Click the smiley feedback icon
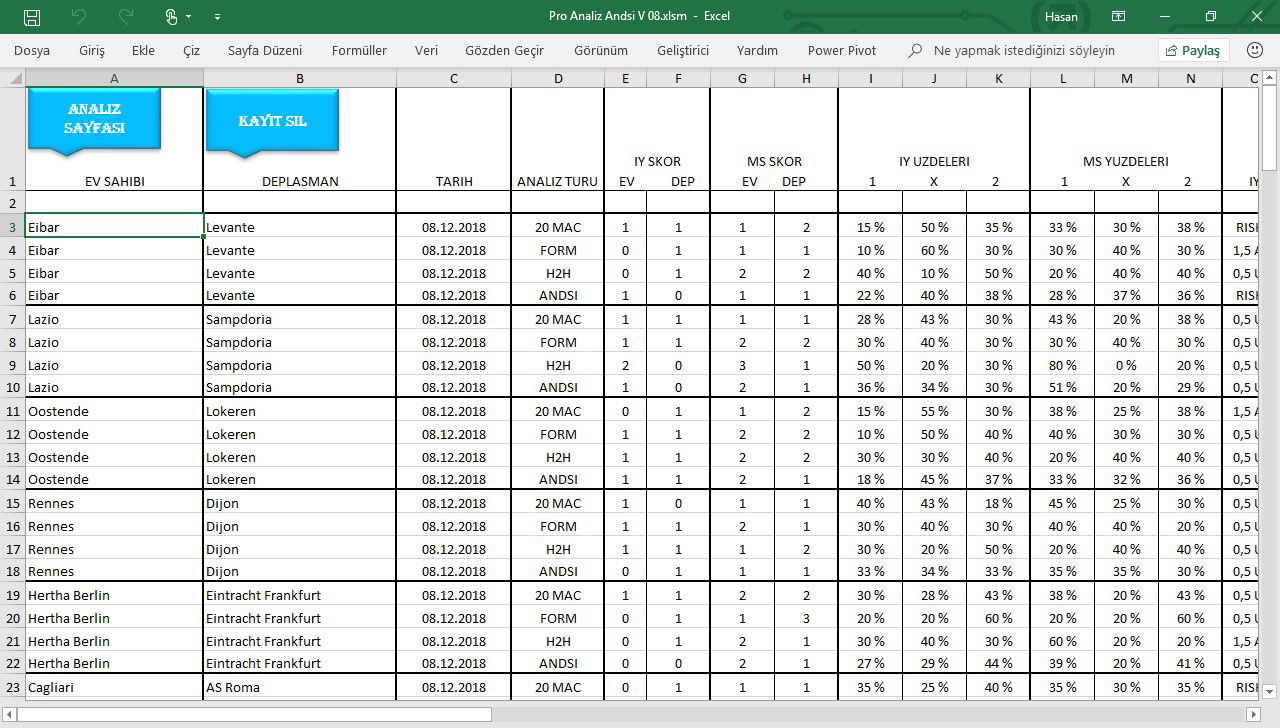This screenshot has height=728, width=1280. click(x=1255, y=50)
